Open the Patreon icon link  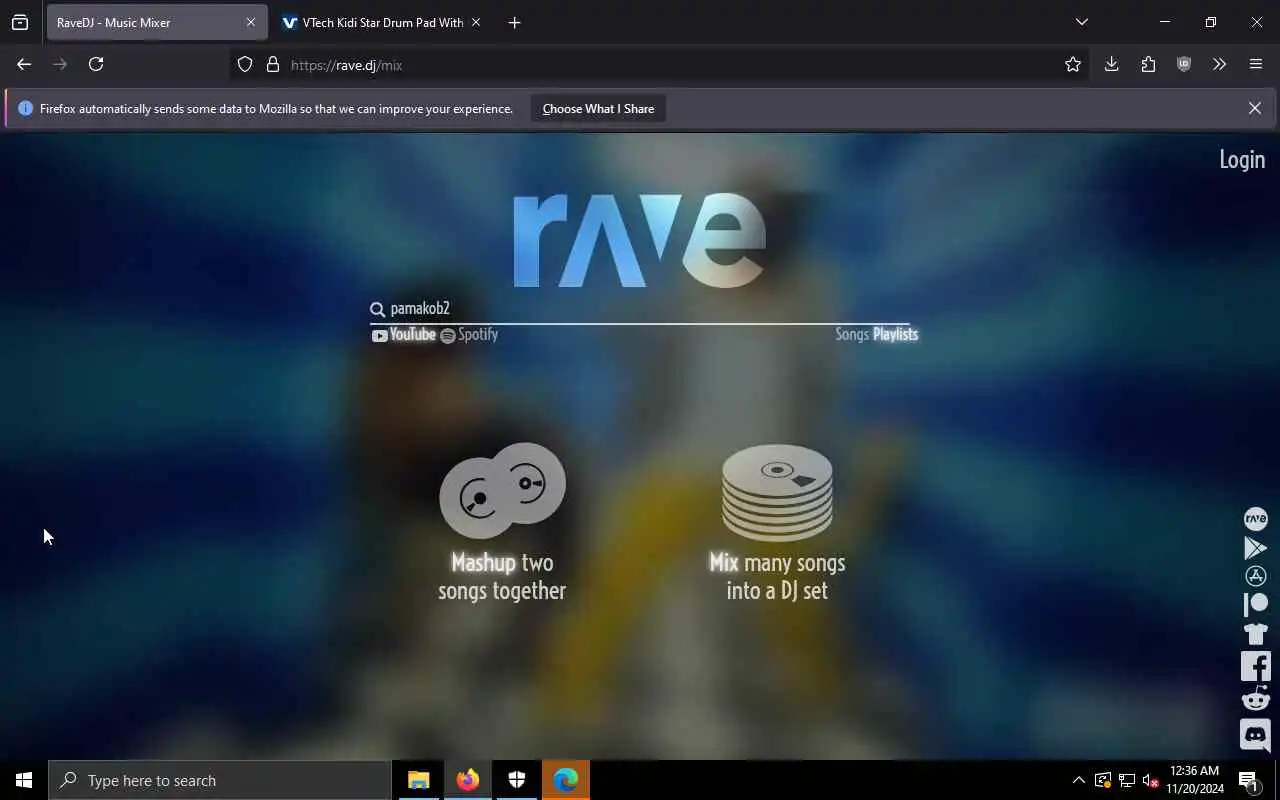point(1255,604)
